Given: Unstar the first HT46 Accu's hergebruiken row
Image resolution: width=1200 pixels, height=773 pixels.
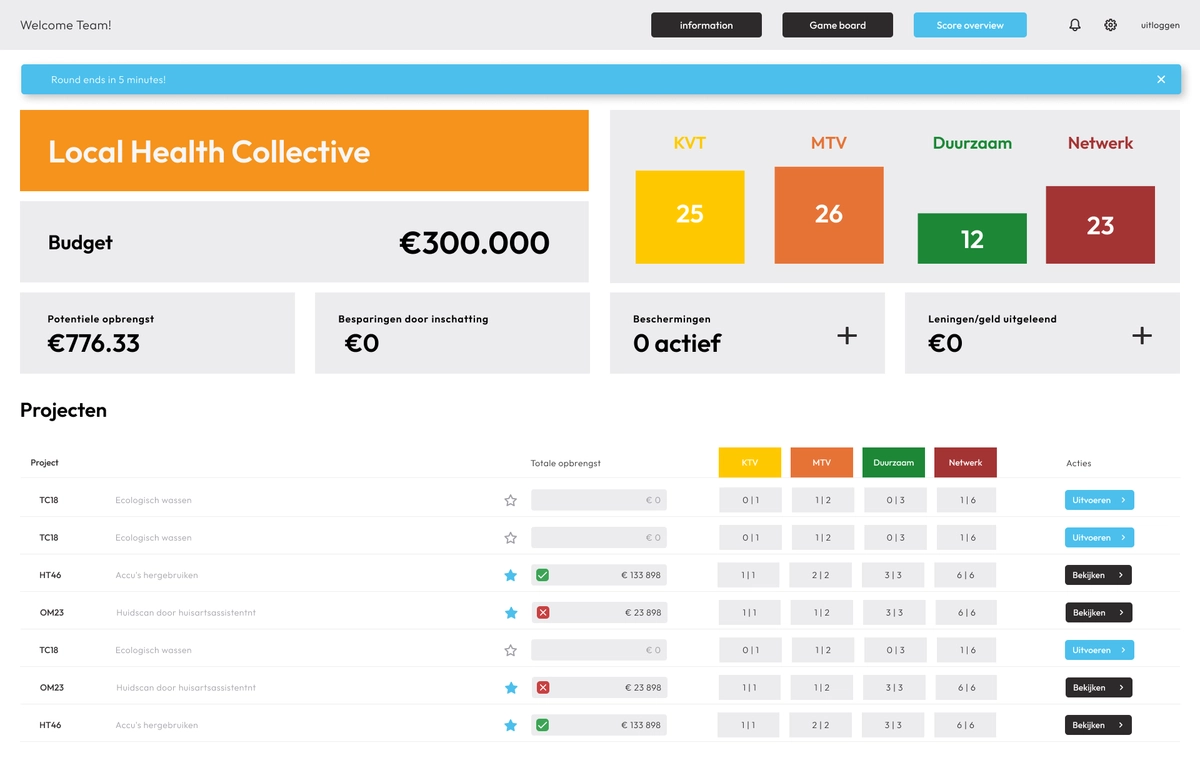Looking at the screenshot, I should 511,575.
